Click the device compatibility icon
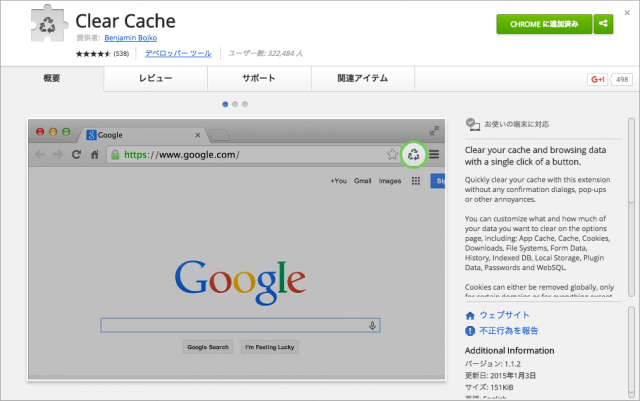640x401 pixels. click(x=473, y=125)
